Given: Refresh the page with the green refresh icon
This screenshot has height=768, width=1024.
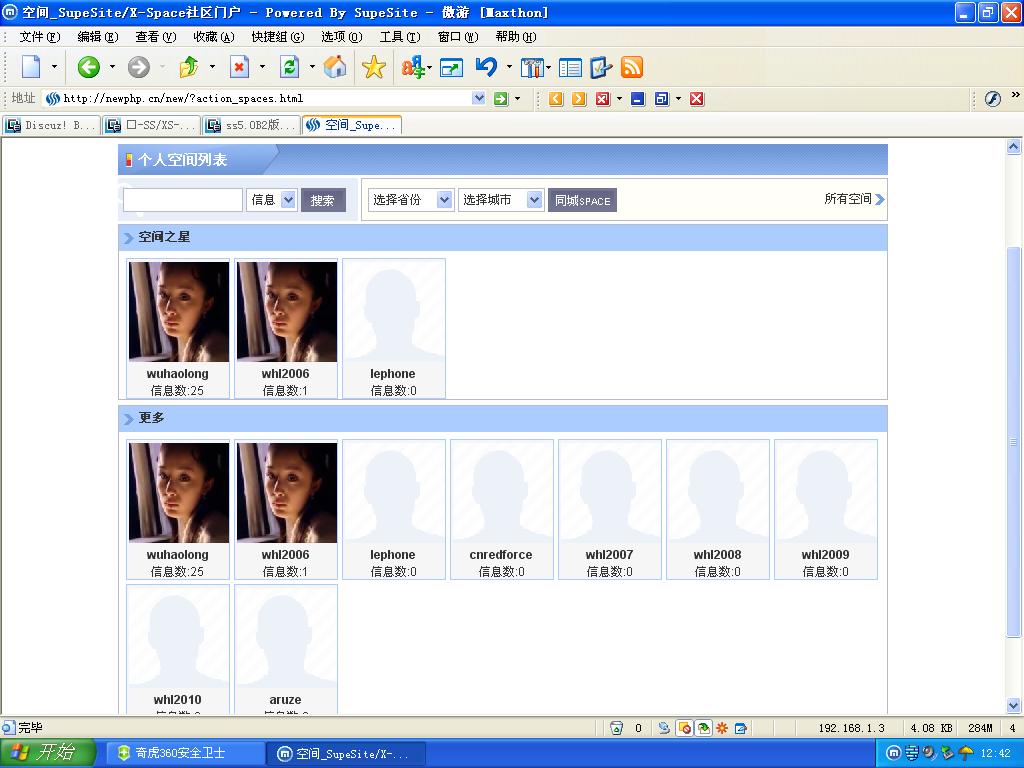Looking at the screenshot, I should click(x=289, y=67).
